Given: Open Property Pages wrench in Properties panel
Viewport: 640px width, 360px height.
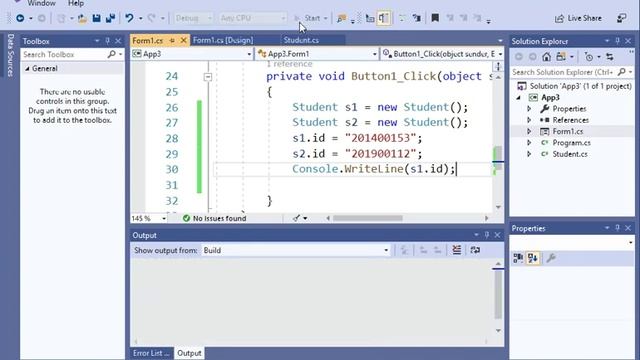Looking at the screenshot, I should pyautogui.click(x=551, y=258).
